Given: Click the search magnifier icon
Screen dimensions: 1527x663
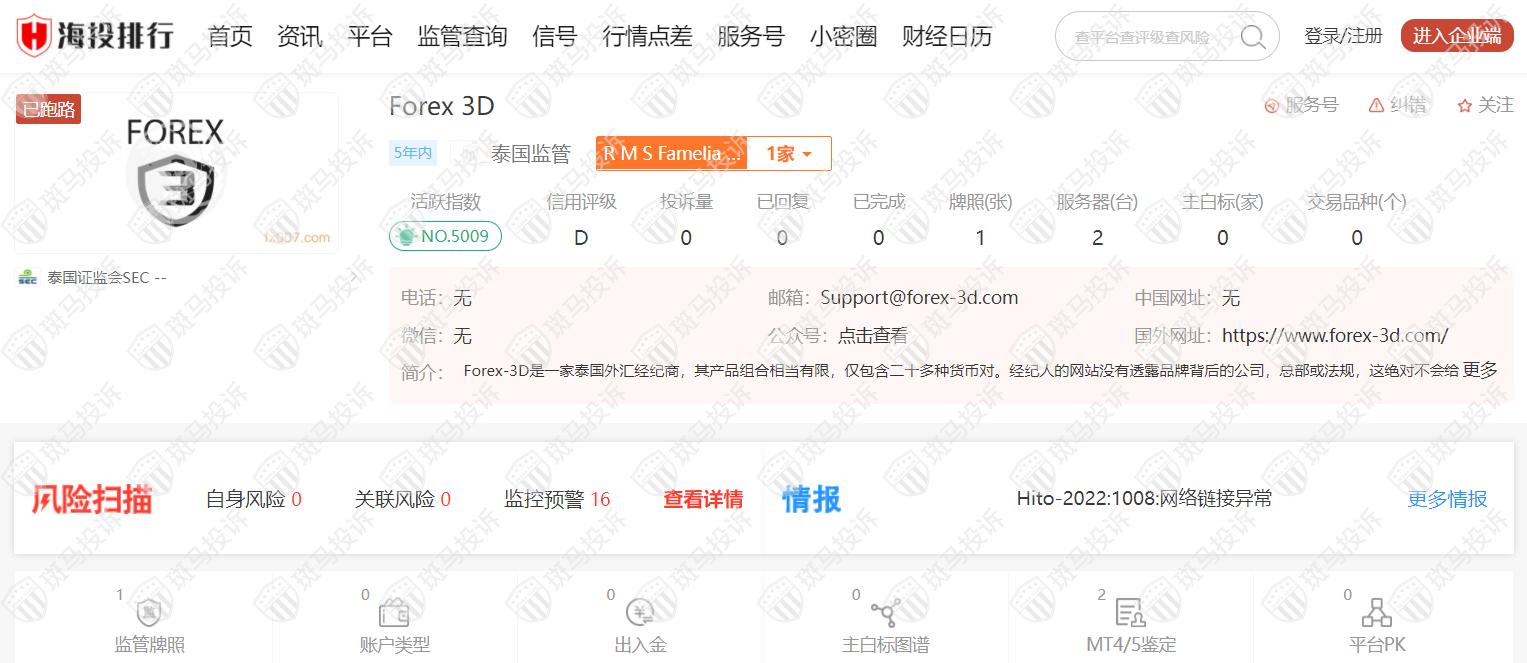Looking at the screenshot, I should click(x=1252, y=37).
